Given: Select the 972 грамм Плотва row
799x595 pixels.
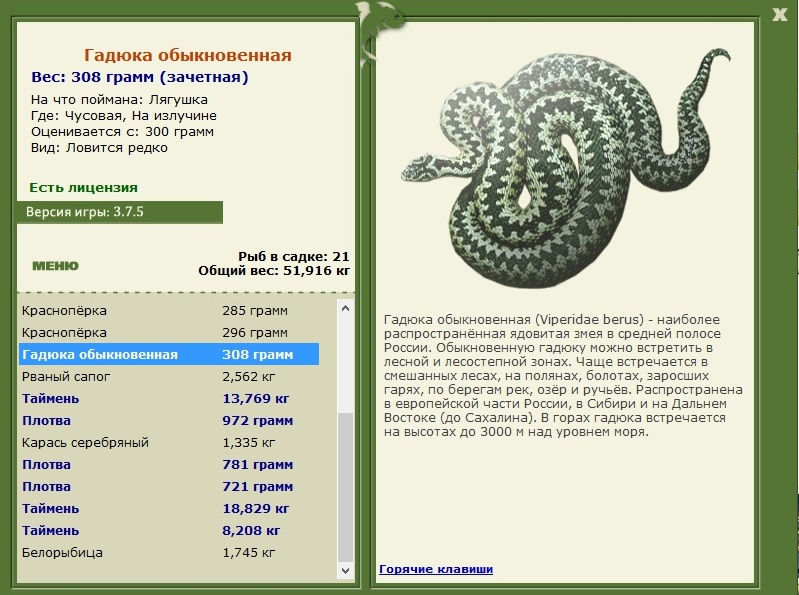Looking at the screenshot, I should click(169, 420).
